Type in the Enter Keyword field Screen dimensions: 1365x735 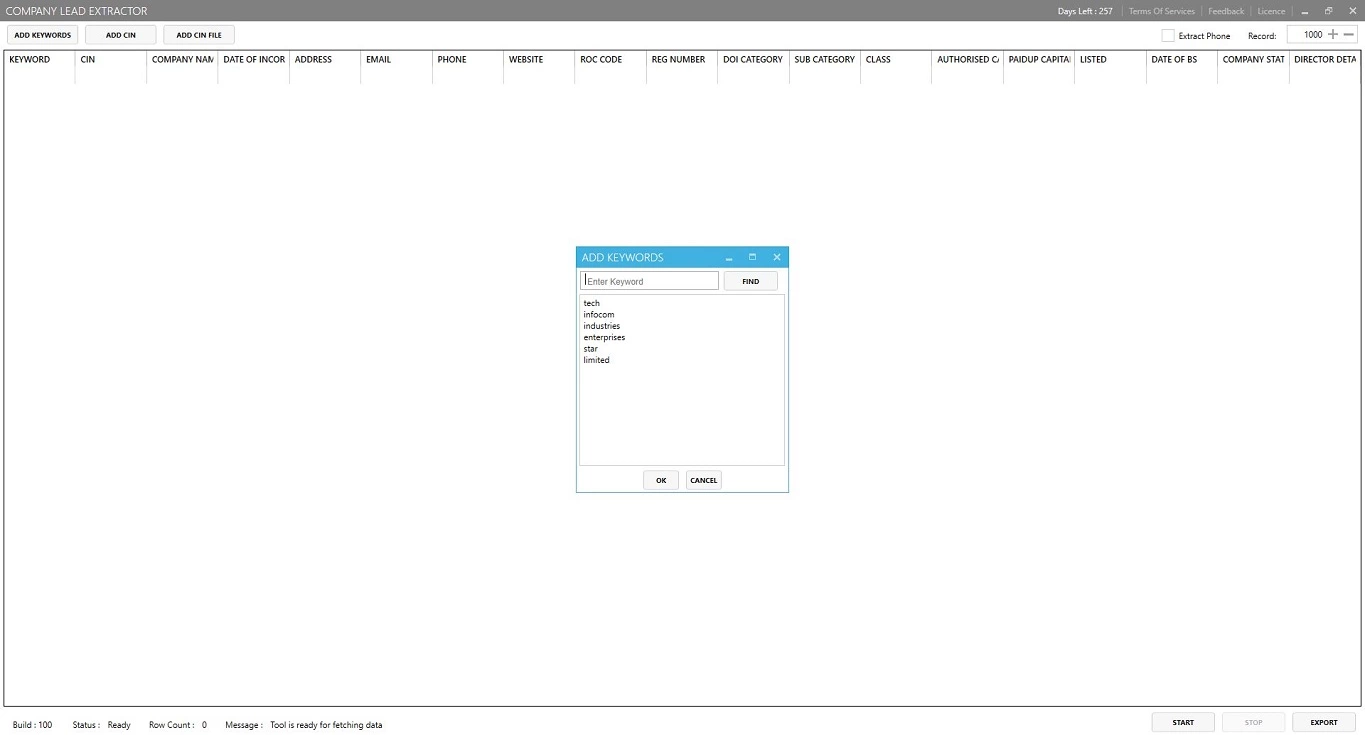pyautogui.click(x=650, y=281)
